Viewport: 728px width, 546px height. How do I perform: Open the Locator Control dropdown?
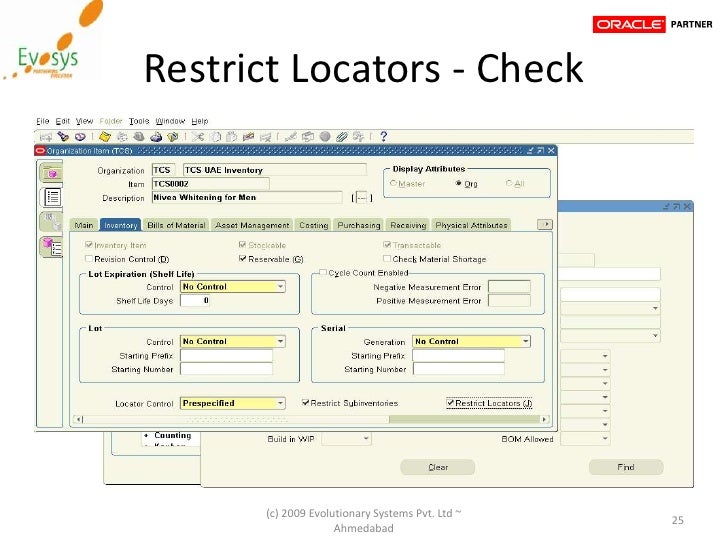click(280, 403)
